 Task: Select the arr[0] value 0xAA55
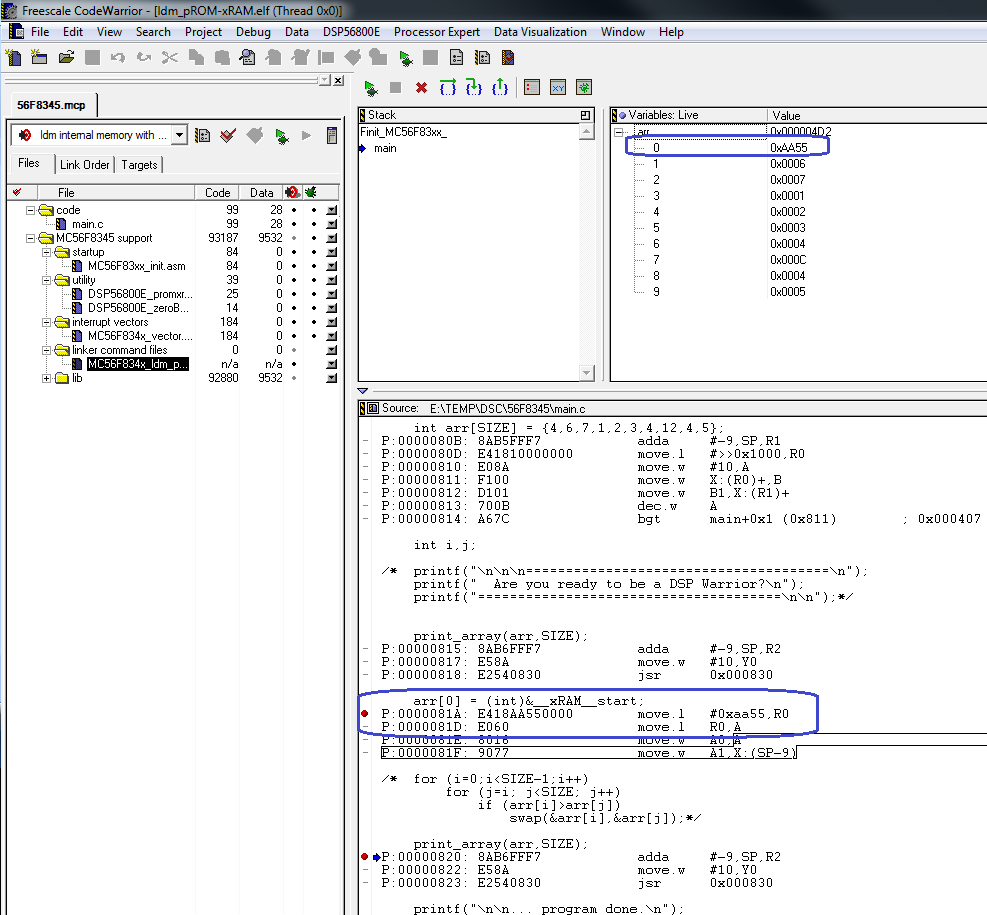click(x=788, y=148)
